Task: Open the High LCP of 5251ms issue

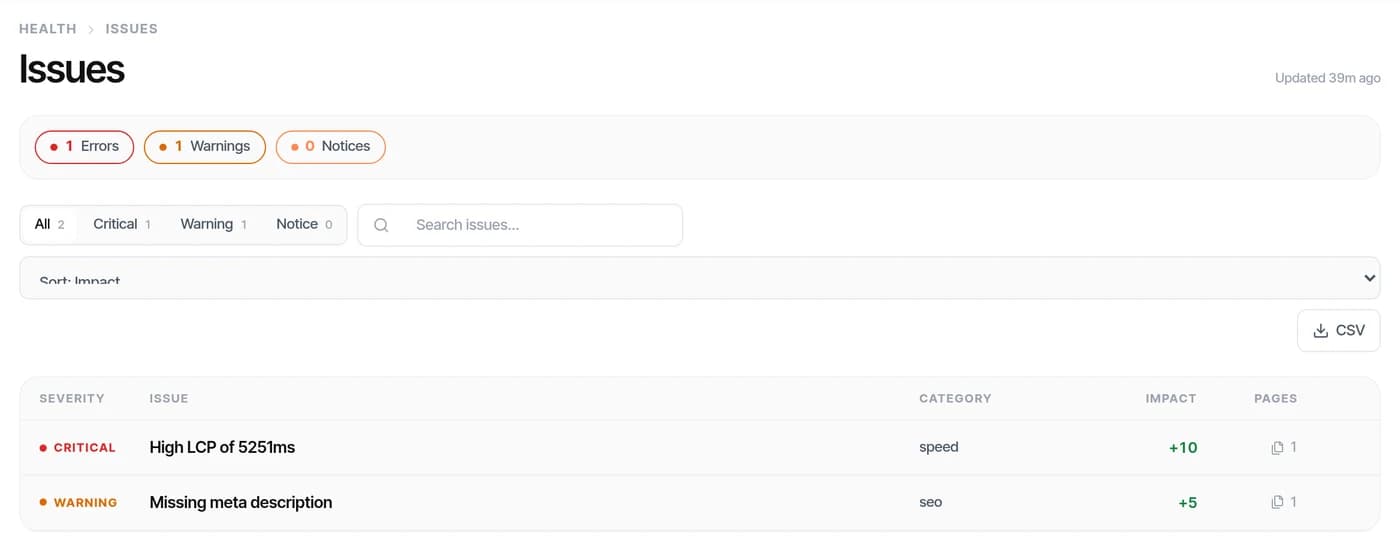Action: coord(222,447)
